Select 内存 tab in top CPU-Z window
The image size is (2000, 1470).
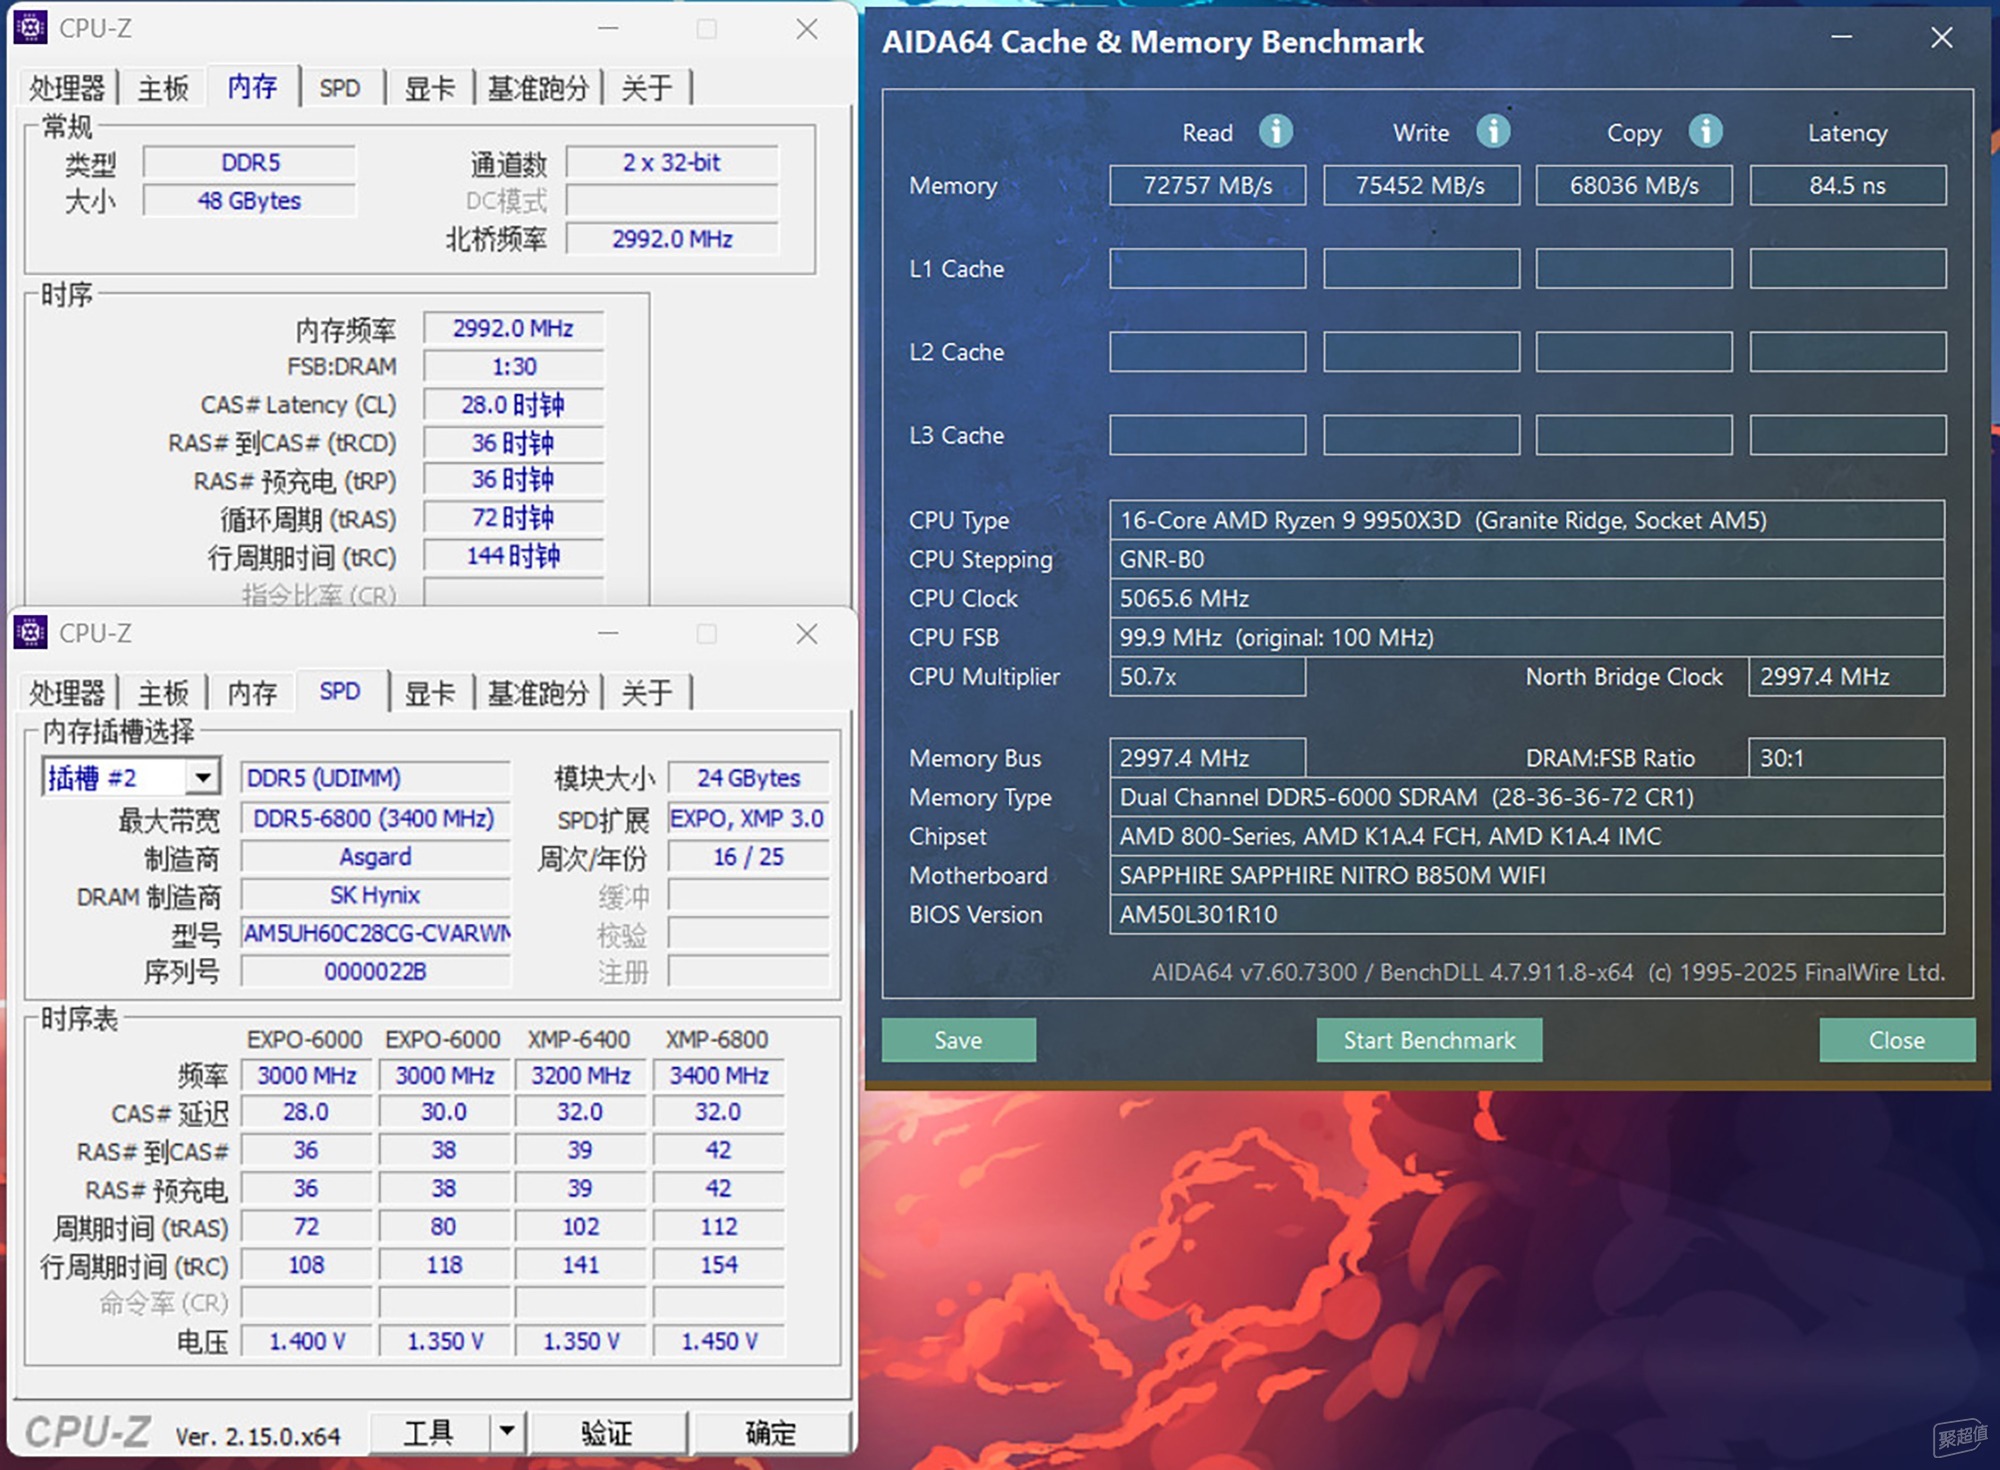click(x=252, y=86)
